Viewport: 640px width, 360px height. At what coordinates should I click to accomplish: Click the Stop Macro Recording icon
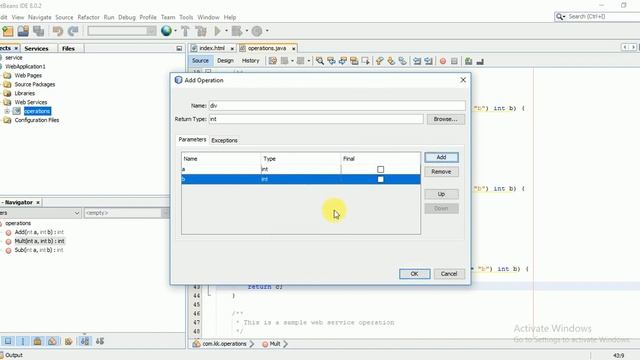[454, 61]
